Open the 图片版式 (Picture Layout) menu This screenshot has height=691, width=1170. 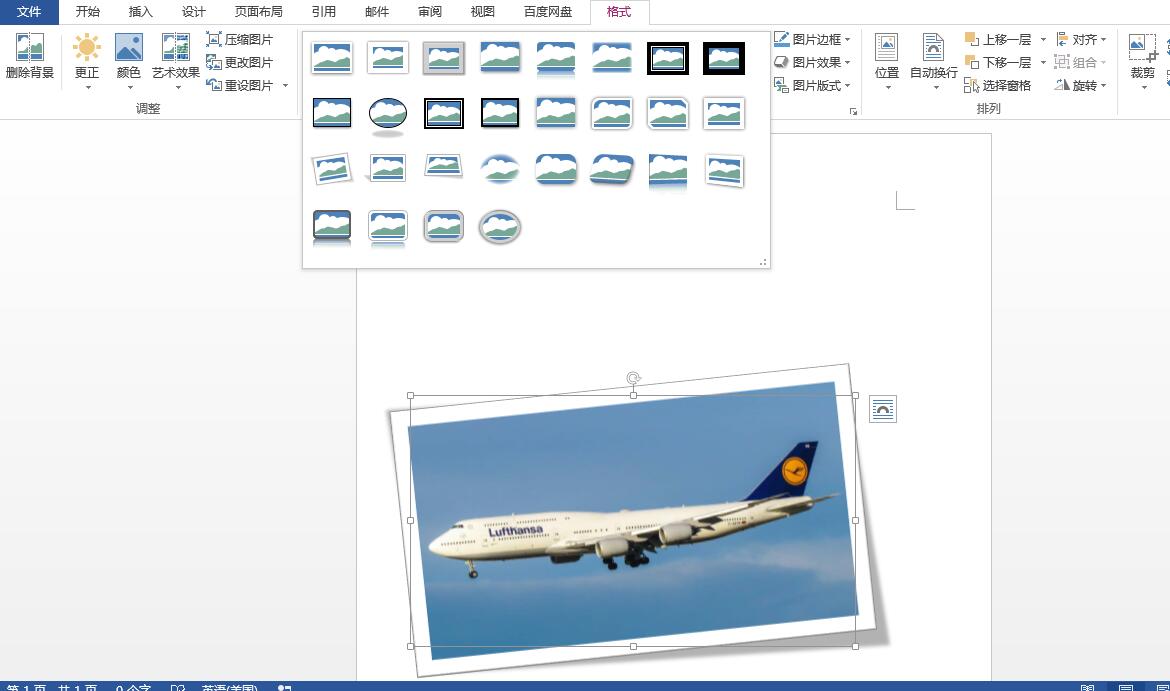[x=812, y=86]
